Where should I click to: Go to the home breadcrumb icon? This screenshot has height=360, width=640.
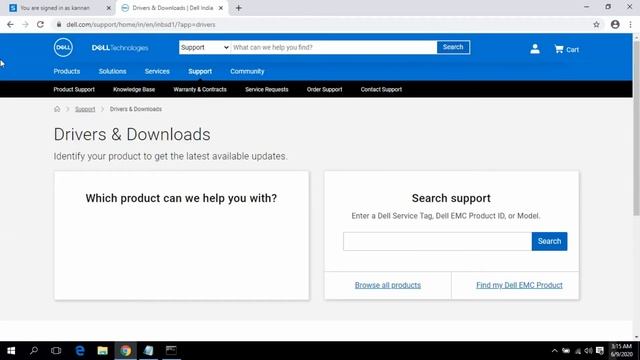(x=57, y=109)
